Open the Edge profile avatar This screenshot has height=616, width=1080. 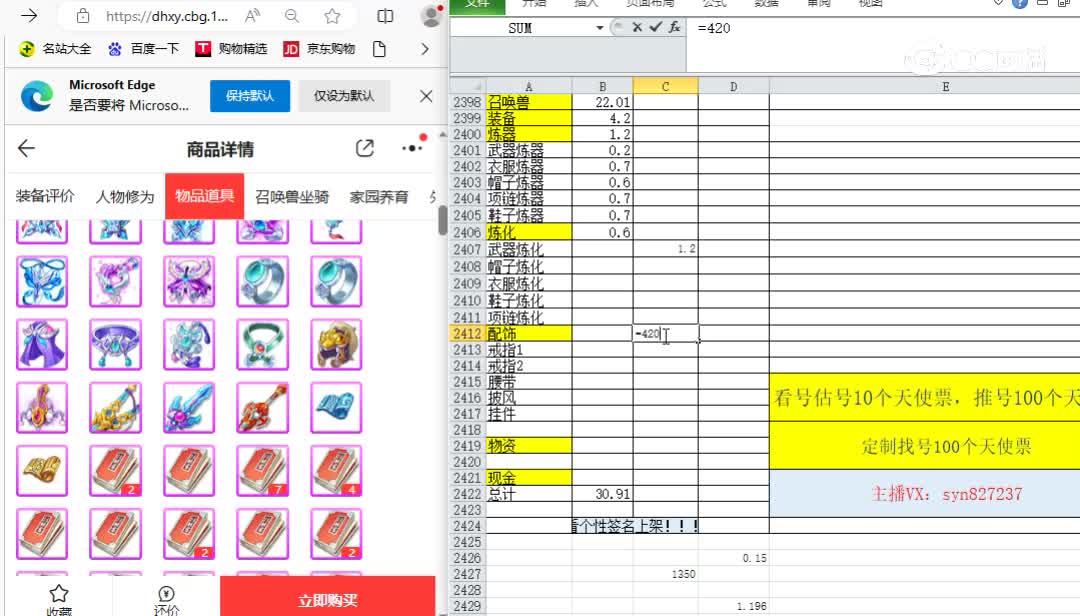(431, 15)
